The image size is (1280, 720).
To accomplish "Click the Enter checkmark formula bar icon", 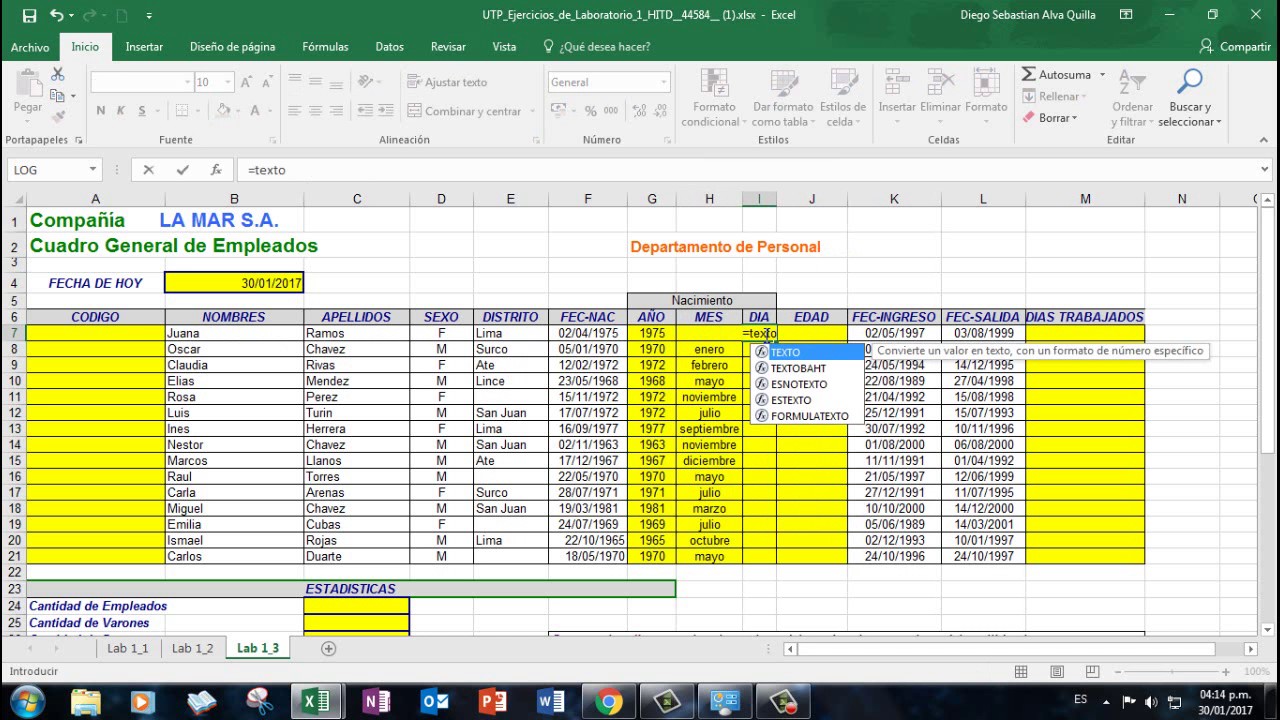I will [x=182, y=170].
